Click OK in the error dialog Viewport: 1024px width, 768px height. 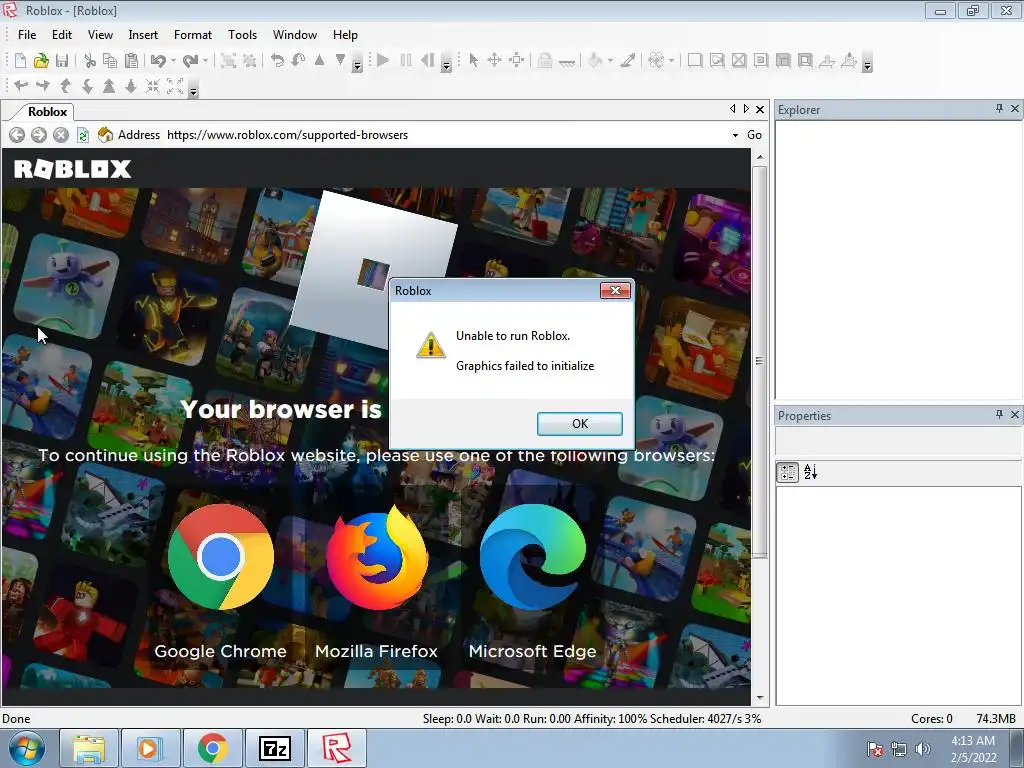(579, 424)
